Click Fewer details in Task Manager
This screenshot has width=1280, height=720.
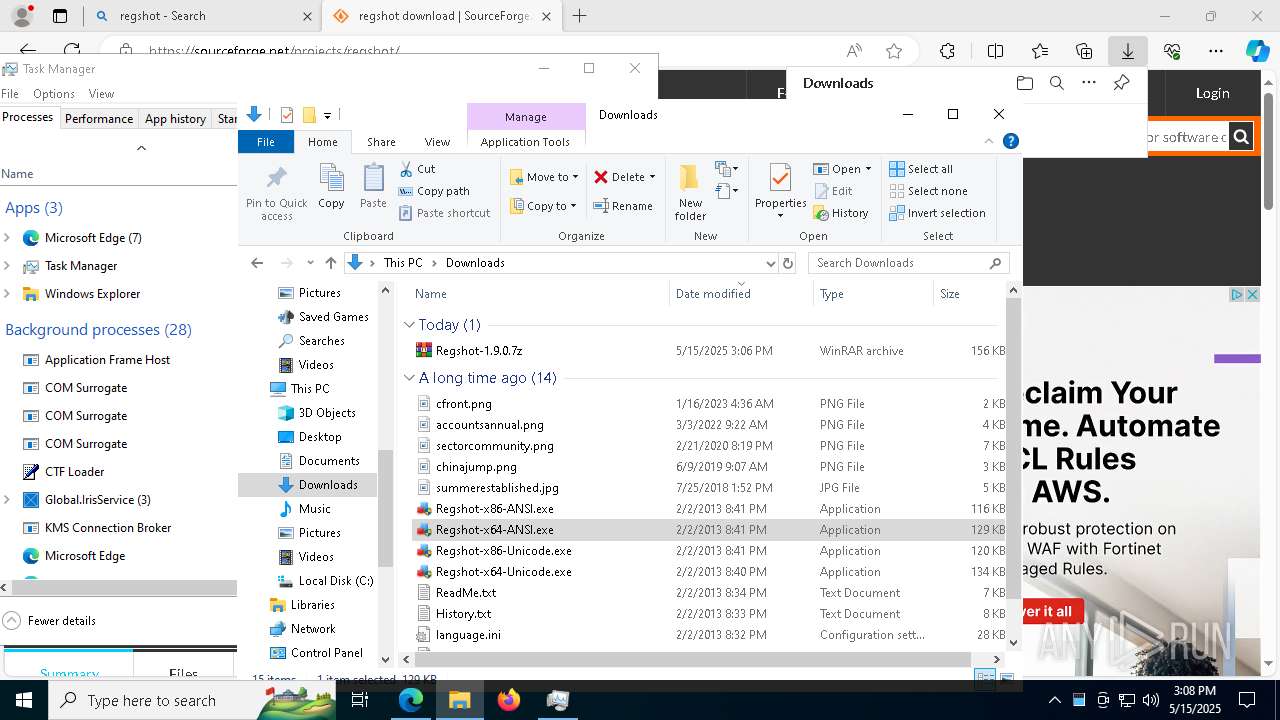tap(51, 620)
